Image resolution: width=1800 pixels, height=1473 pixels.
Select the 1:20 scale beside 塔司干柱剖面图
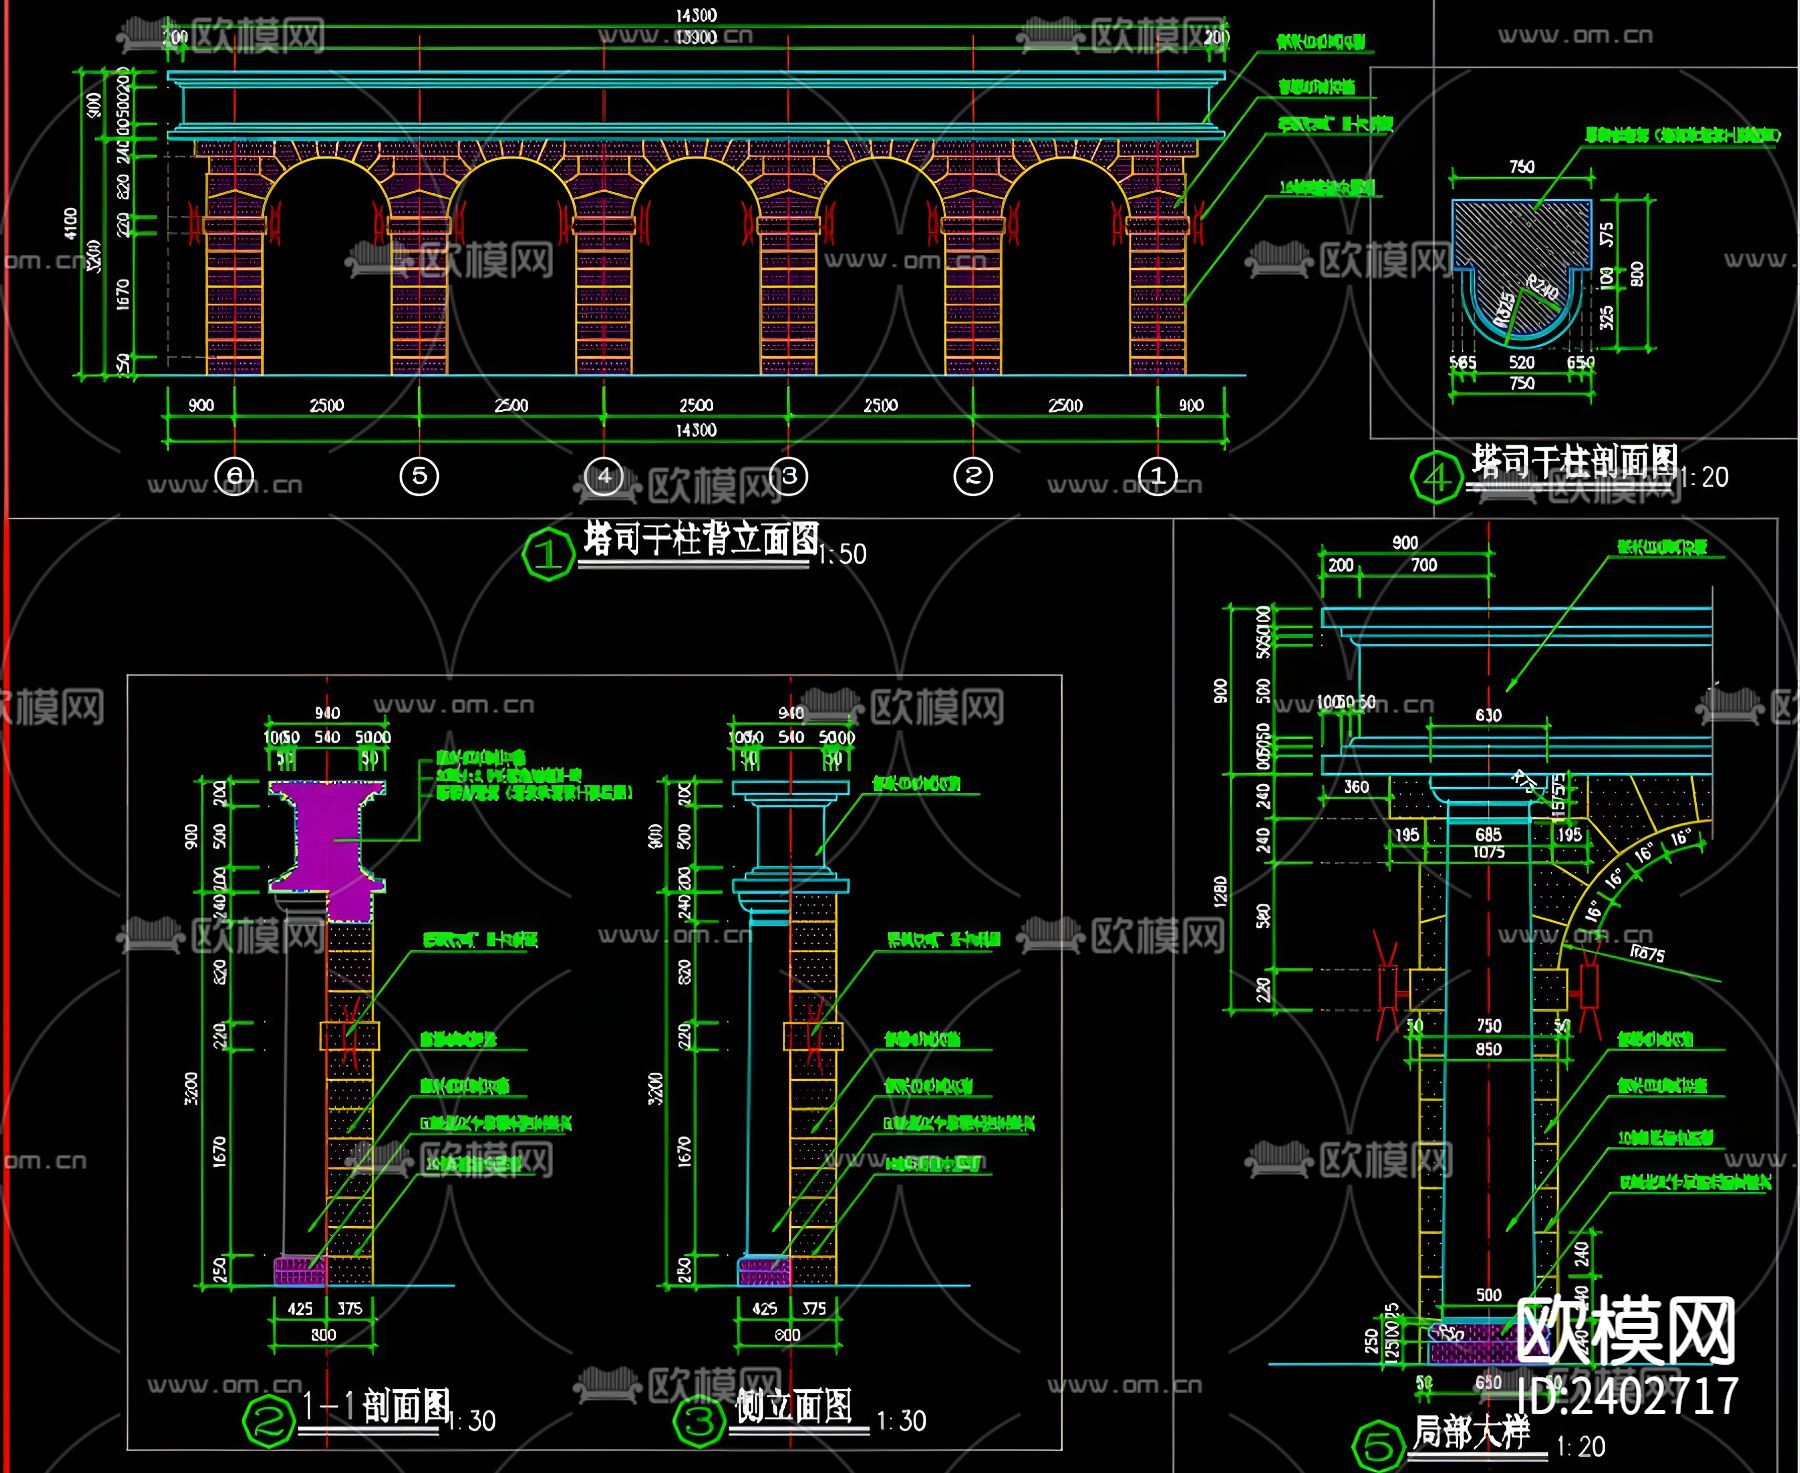[x=1704, y=477]
